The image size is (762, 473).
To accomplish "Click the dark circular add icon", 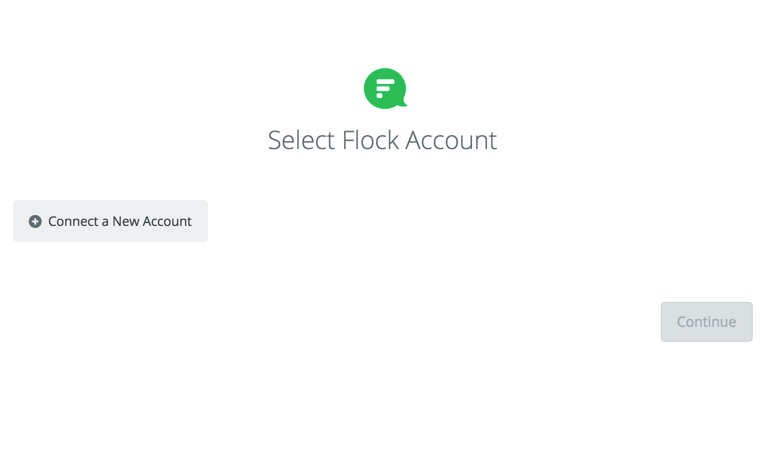I will point(35,222).
